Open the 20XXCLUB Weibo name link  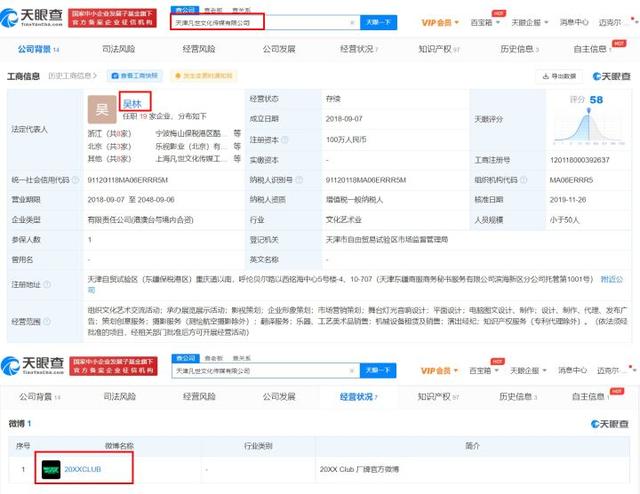[x=82, y=470]
